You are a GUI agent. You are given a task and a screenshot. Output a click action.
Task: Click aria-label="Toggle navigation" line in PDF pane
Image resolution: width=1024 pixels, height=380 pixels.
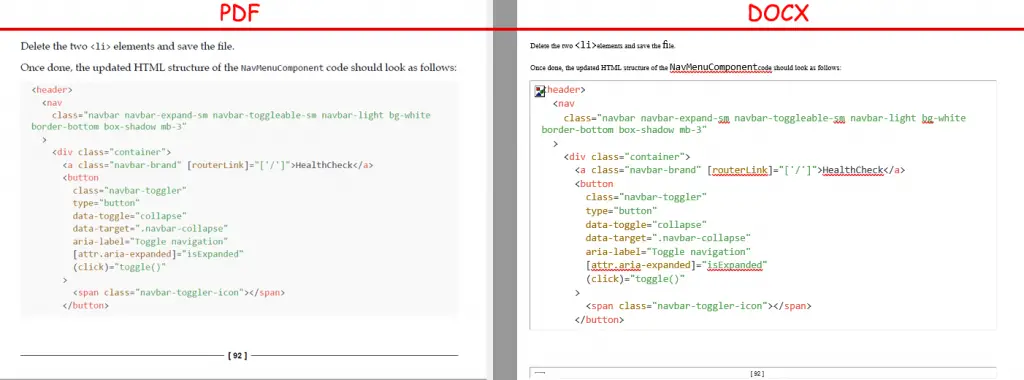pyautogui.click(x=150, y=241)
